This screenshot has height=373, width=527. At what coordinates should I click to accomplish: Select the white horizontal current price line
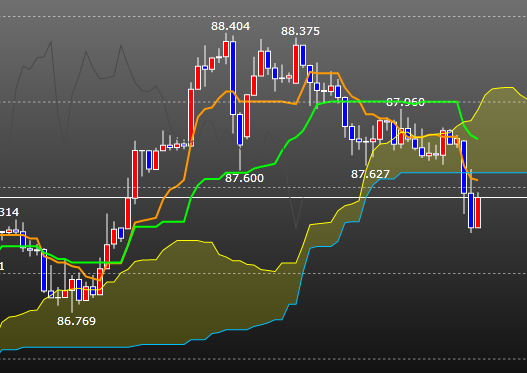264,197
